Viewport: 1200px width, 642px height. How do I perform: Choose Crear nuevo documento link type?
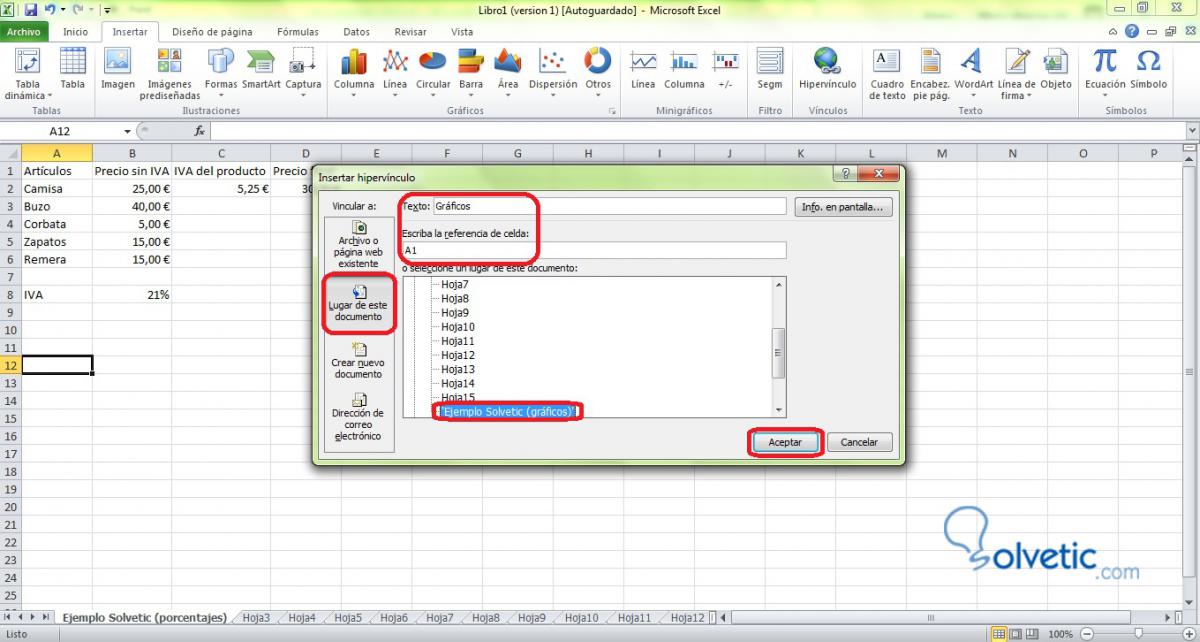[x=359, y=360]
